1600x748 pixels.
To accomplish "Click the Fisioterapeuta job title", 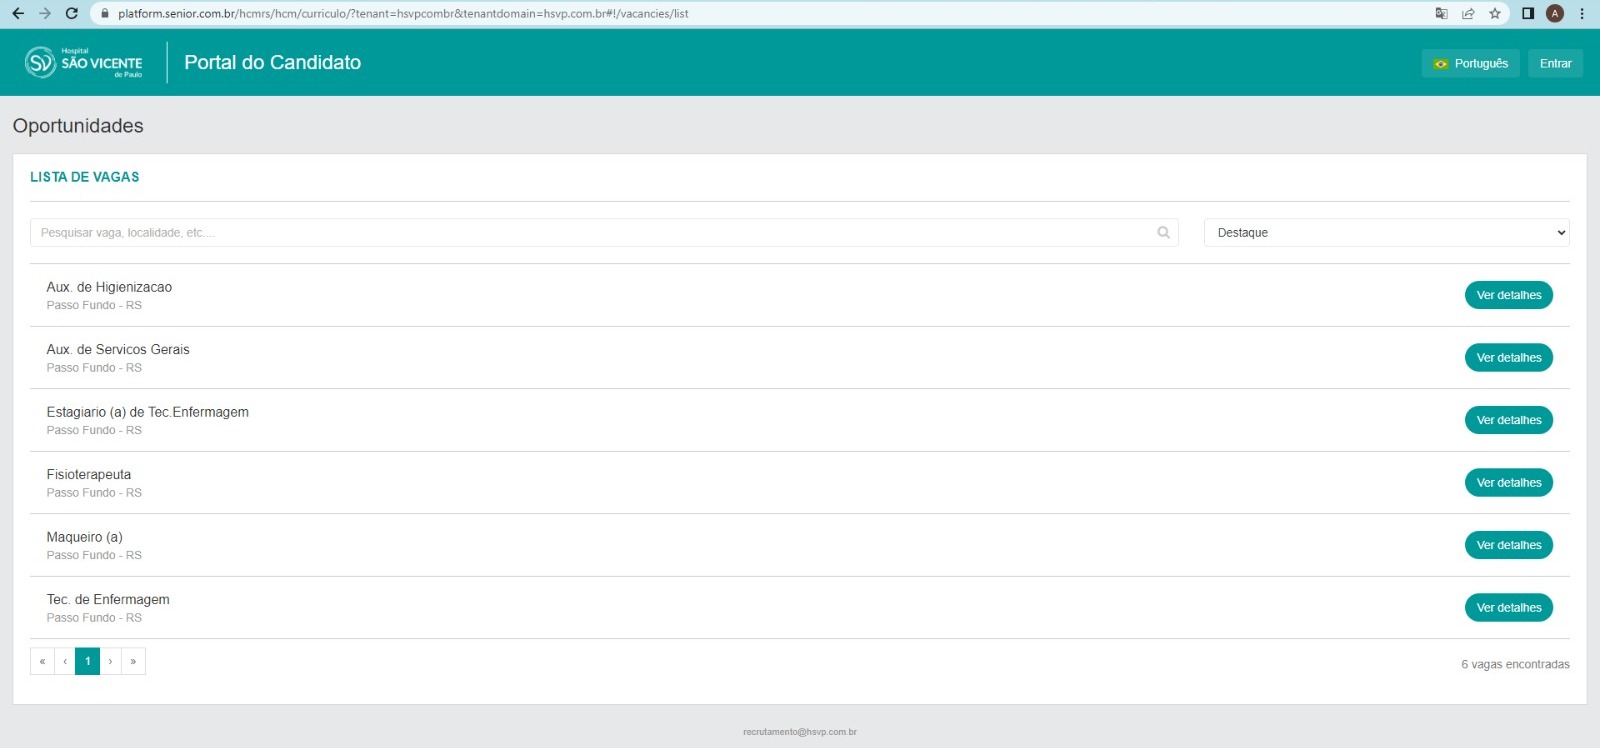I will pyautogui.click(x=89, y=474).
